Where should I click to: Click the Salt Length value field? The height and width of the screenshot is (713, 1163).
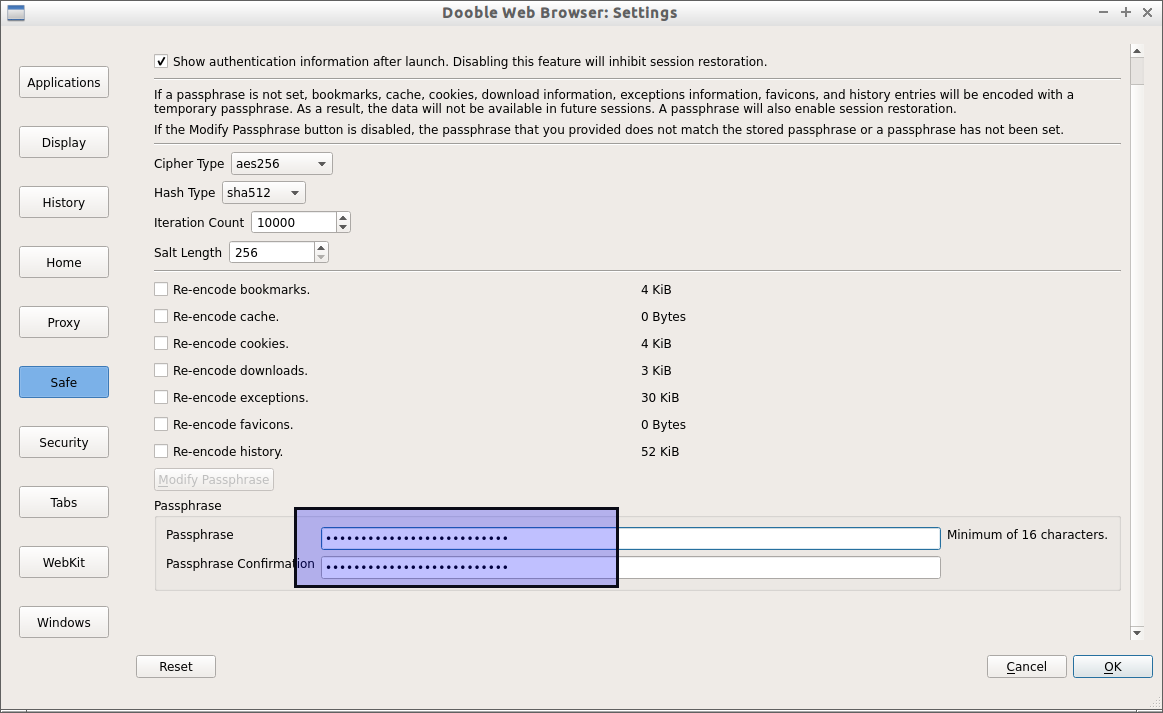click(272, 252)
